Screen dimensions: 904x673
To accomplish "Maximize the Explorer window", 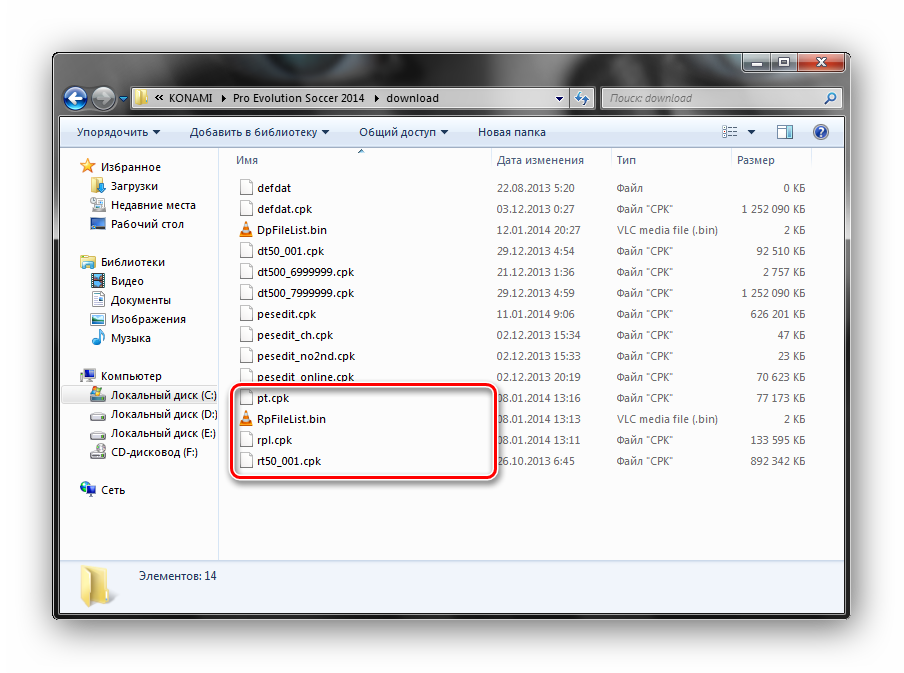I will point(784,62).
